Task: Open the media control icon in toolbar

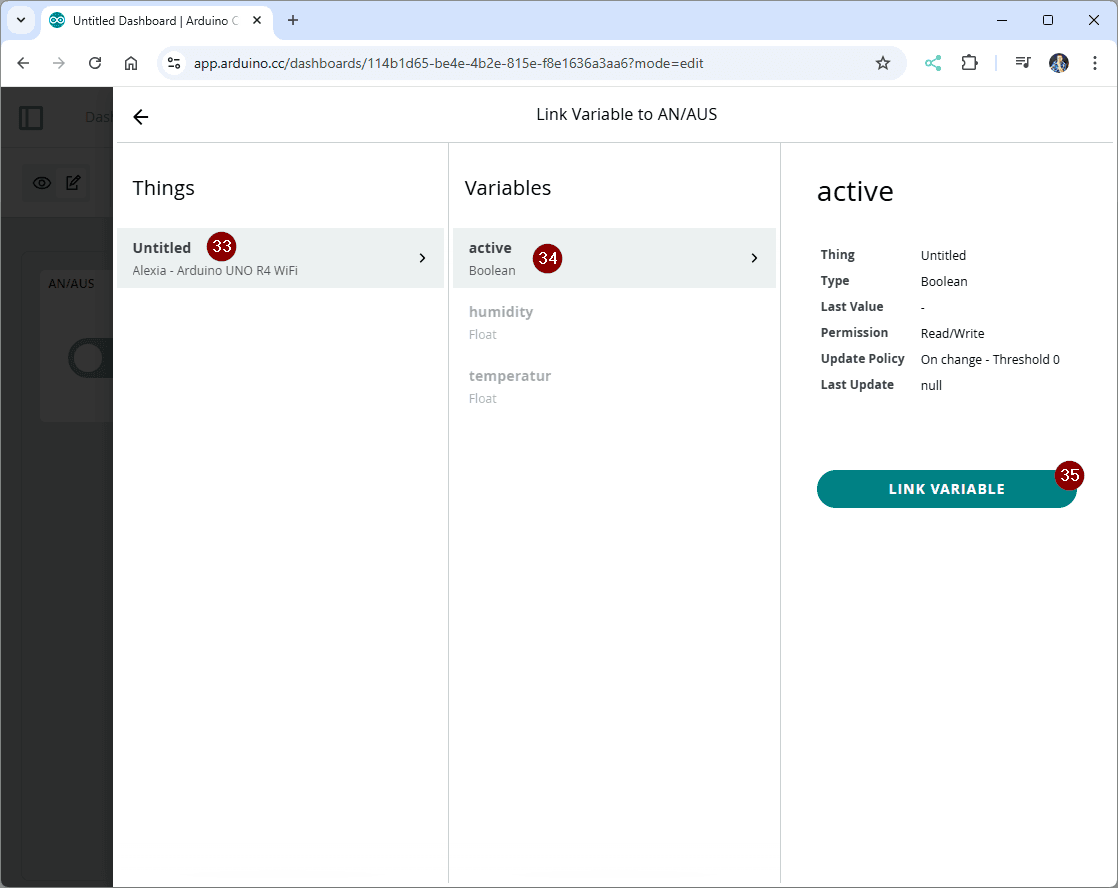Action: pos(1022,63)
